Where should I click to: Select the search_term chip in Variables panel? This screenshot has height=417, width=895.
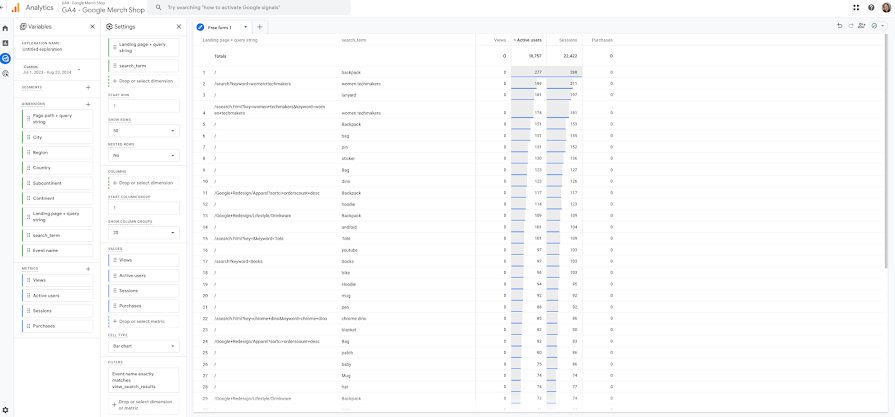pyautogui.click(x=57, y=235)
